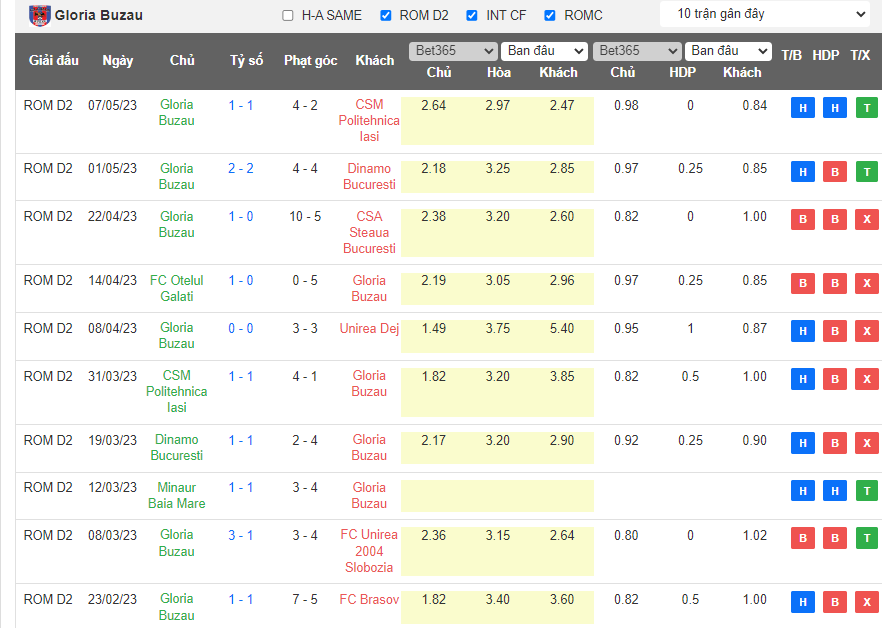This screenshot has width=882, height=628.
Task: Click blue H result badge in 08/04/23 row
Action: (802, 331)
